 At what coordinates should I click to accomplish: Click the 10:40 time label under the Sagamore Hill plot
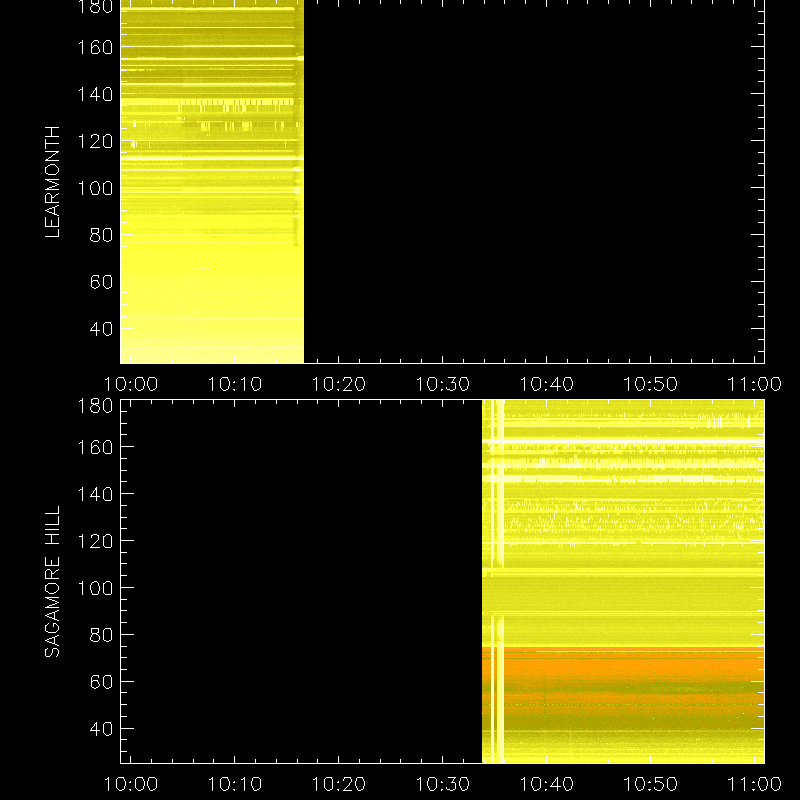coord(546,784)
